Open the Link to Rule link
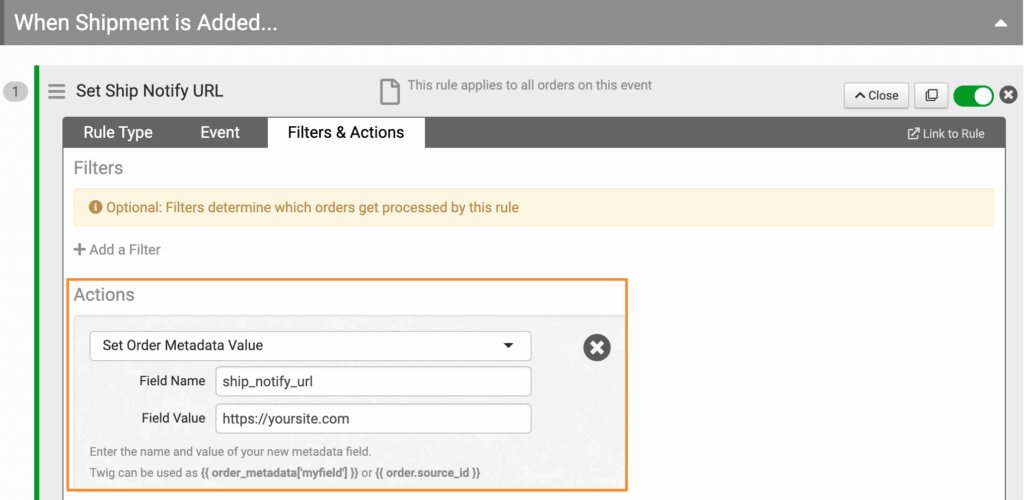Image resolution: width=1024 pixels, height=500 pixels. point(945,134)
